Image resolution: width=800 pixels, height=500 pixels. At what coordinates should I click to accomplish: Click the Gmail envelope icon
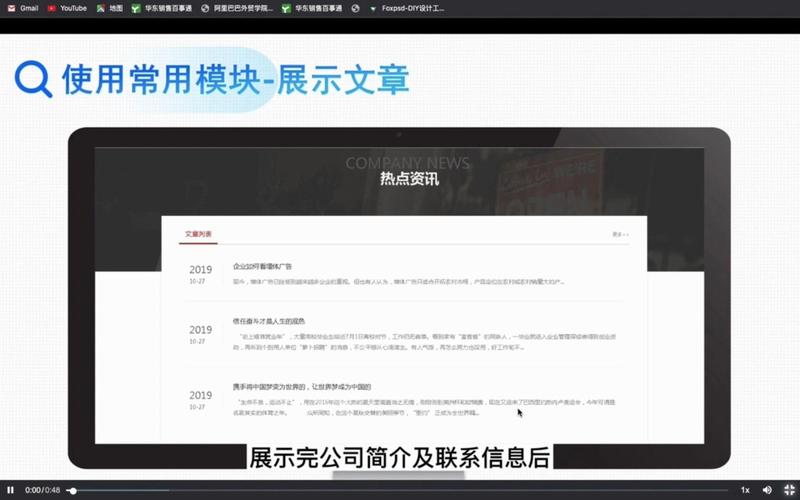[11, 8]
